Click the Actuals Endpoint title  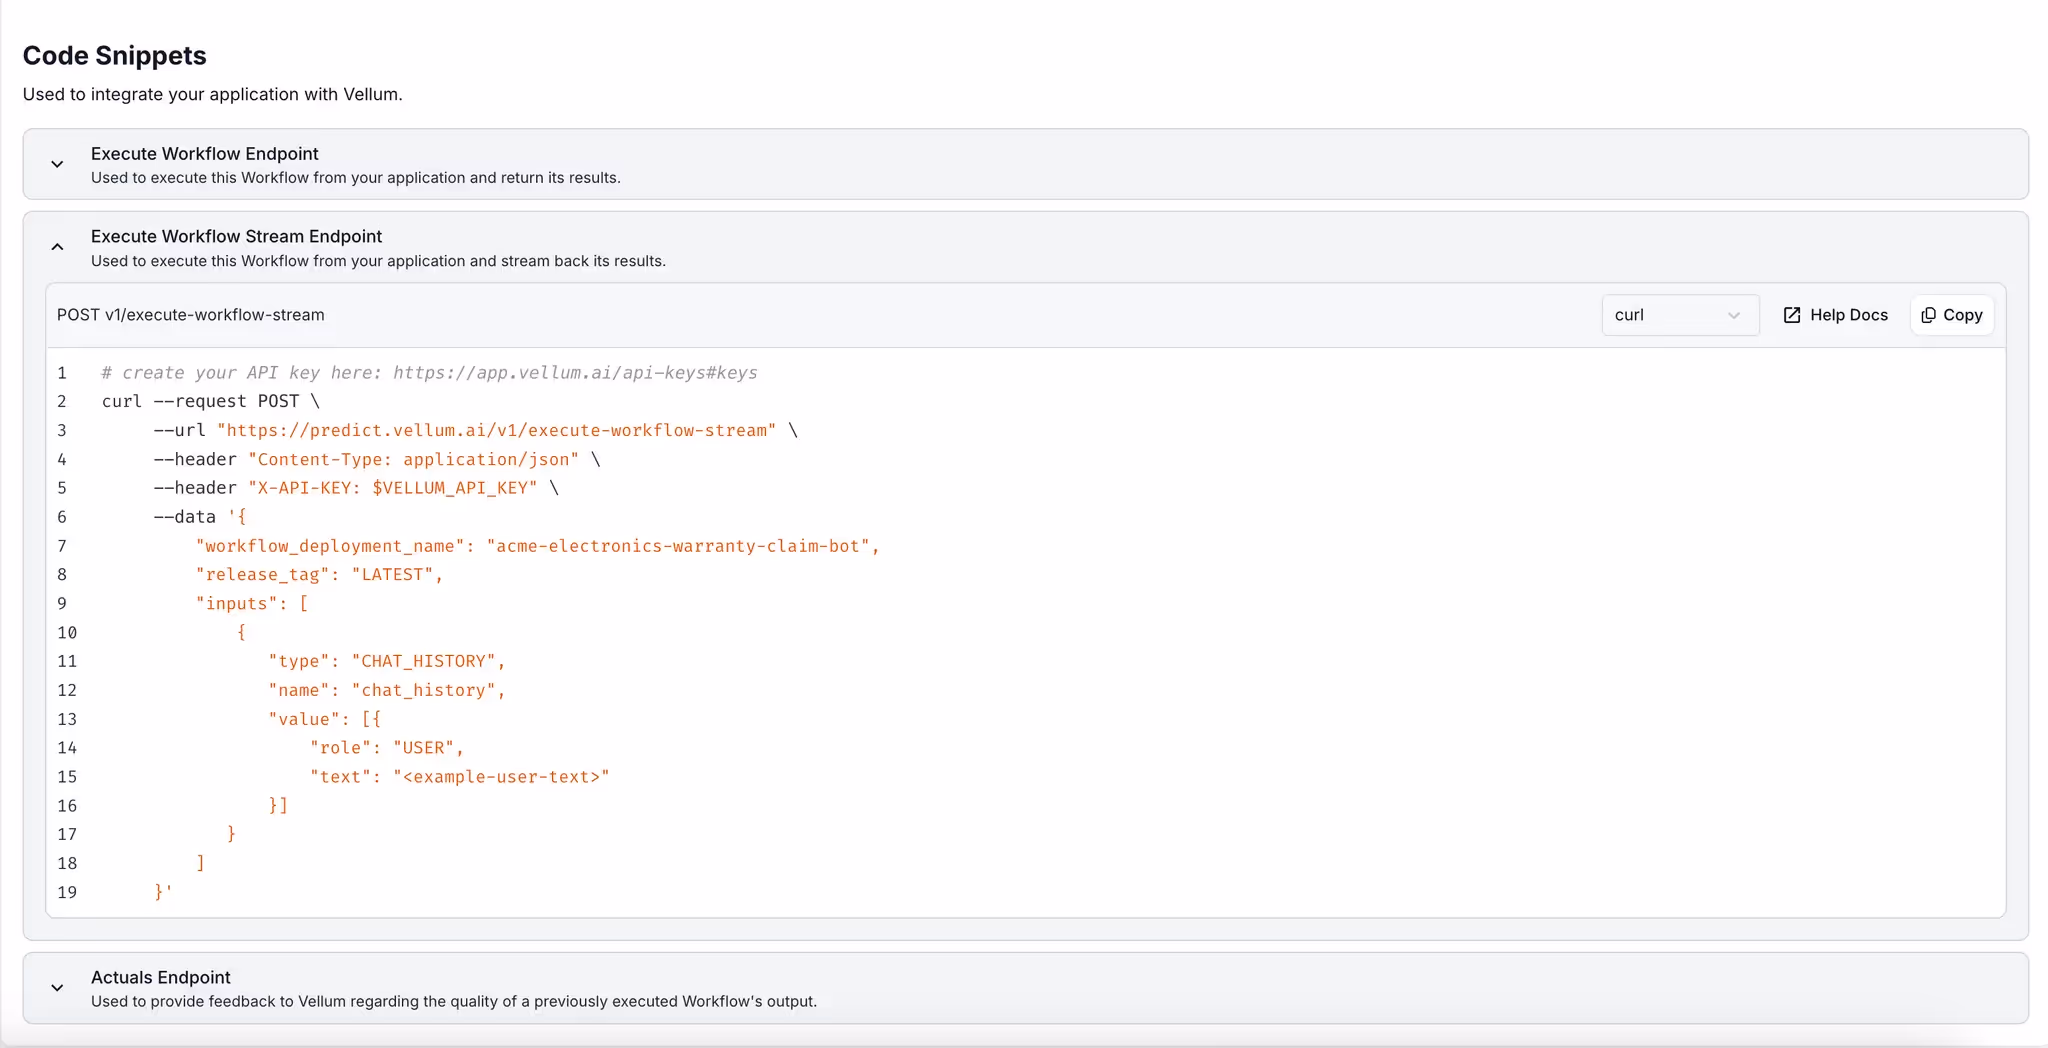[x=161, y=977]
